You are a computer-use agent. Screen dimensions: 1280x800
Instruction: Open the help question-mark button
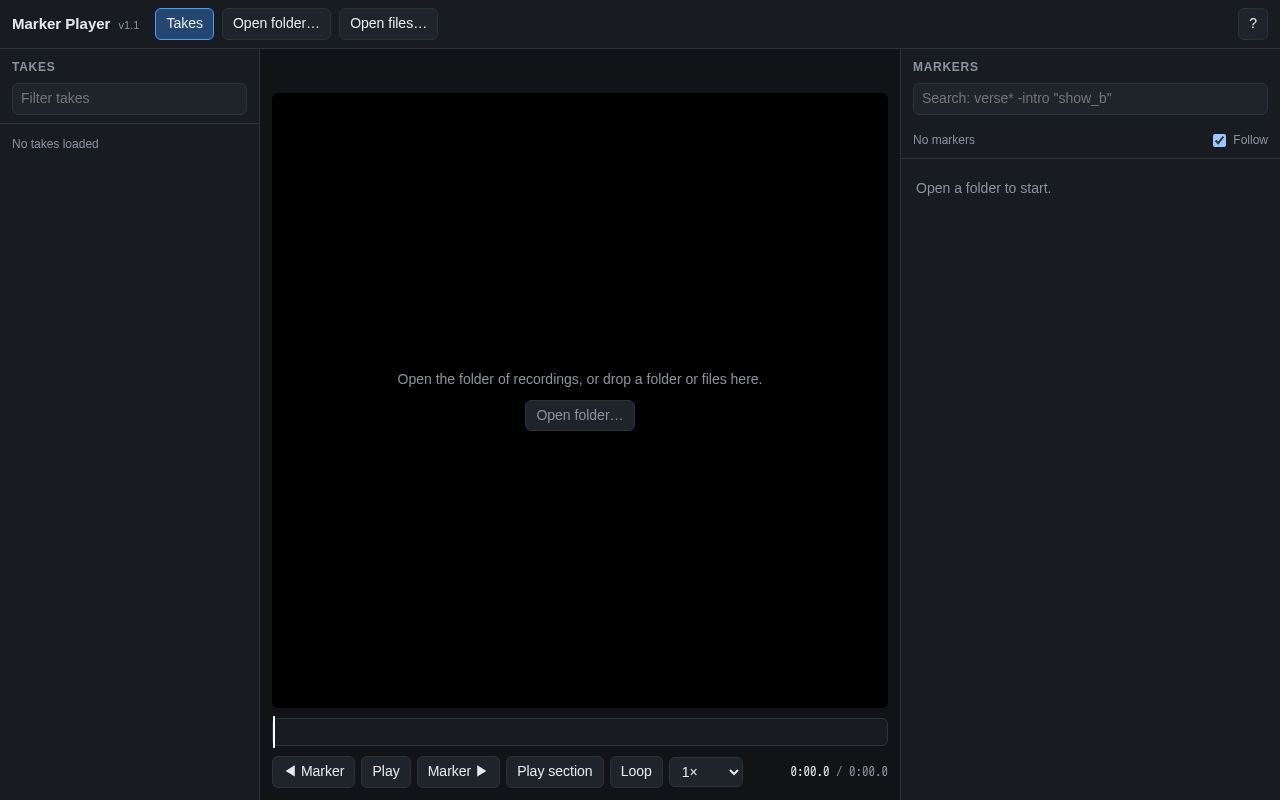click(1253, 24)
